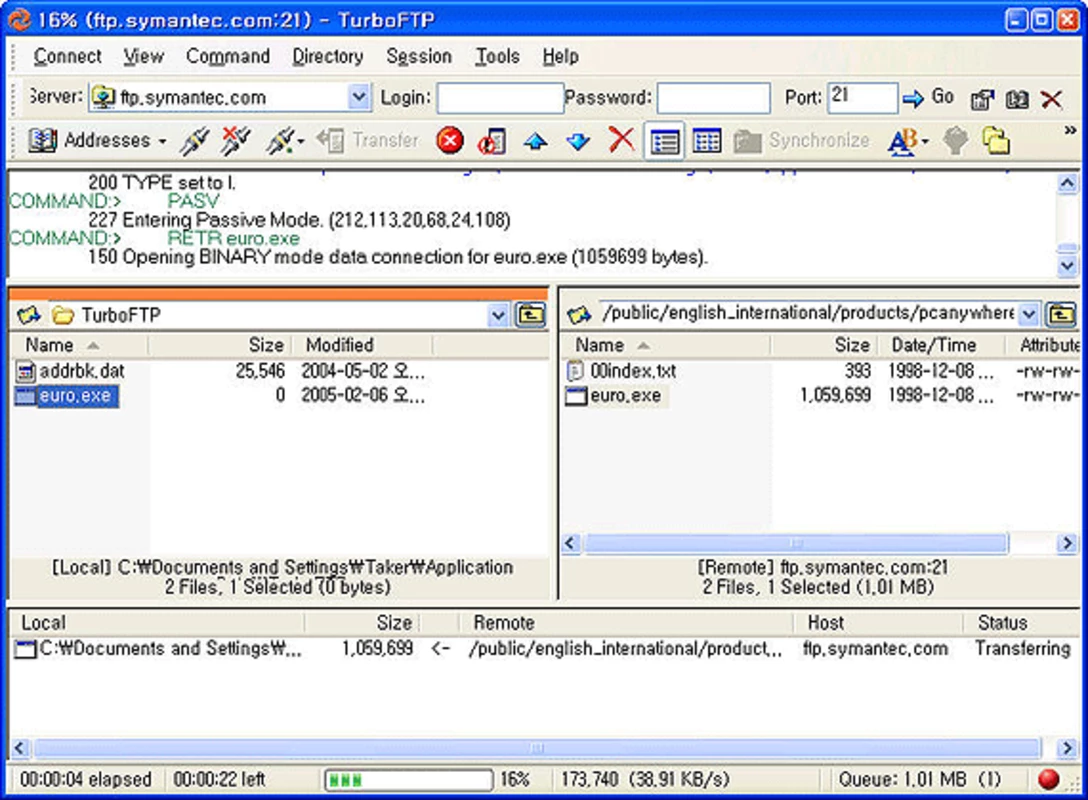Screen dimensions: 1088x800
Task: Open the Session menu
Action: pyautogui.click(x=418, y=56)
